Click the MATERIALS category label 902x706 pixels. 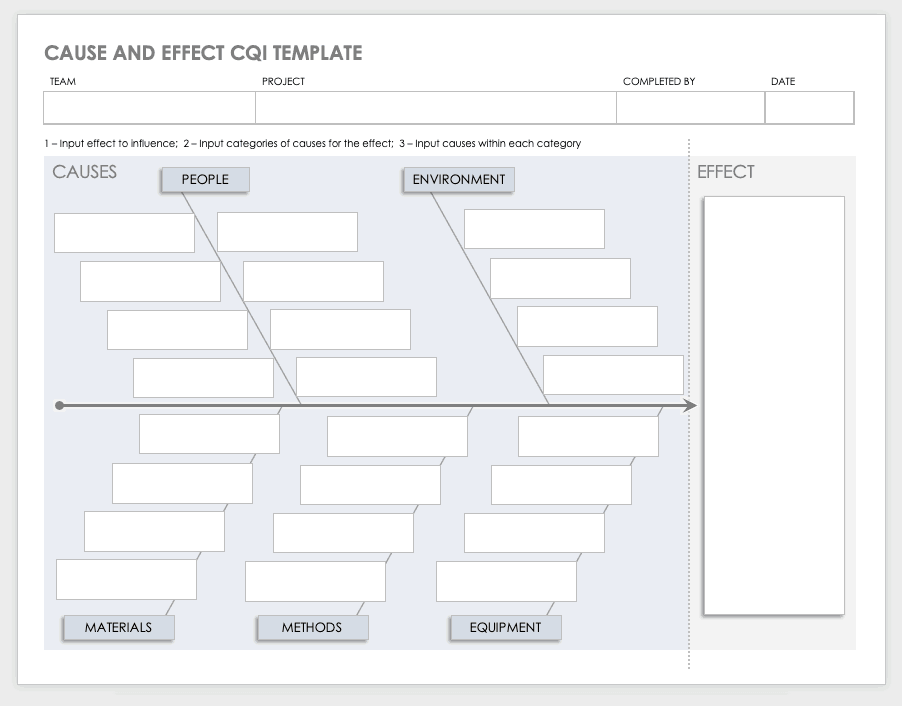(117, 627)
